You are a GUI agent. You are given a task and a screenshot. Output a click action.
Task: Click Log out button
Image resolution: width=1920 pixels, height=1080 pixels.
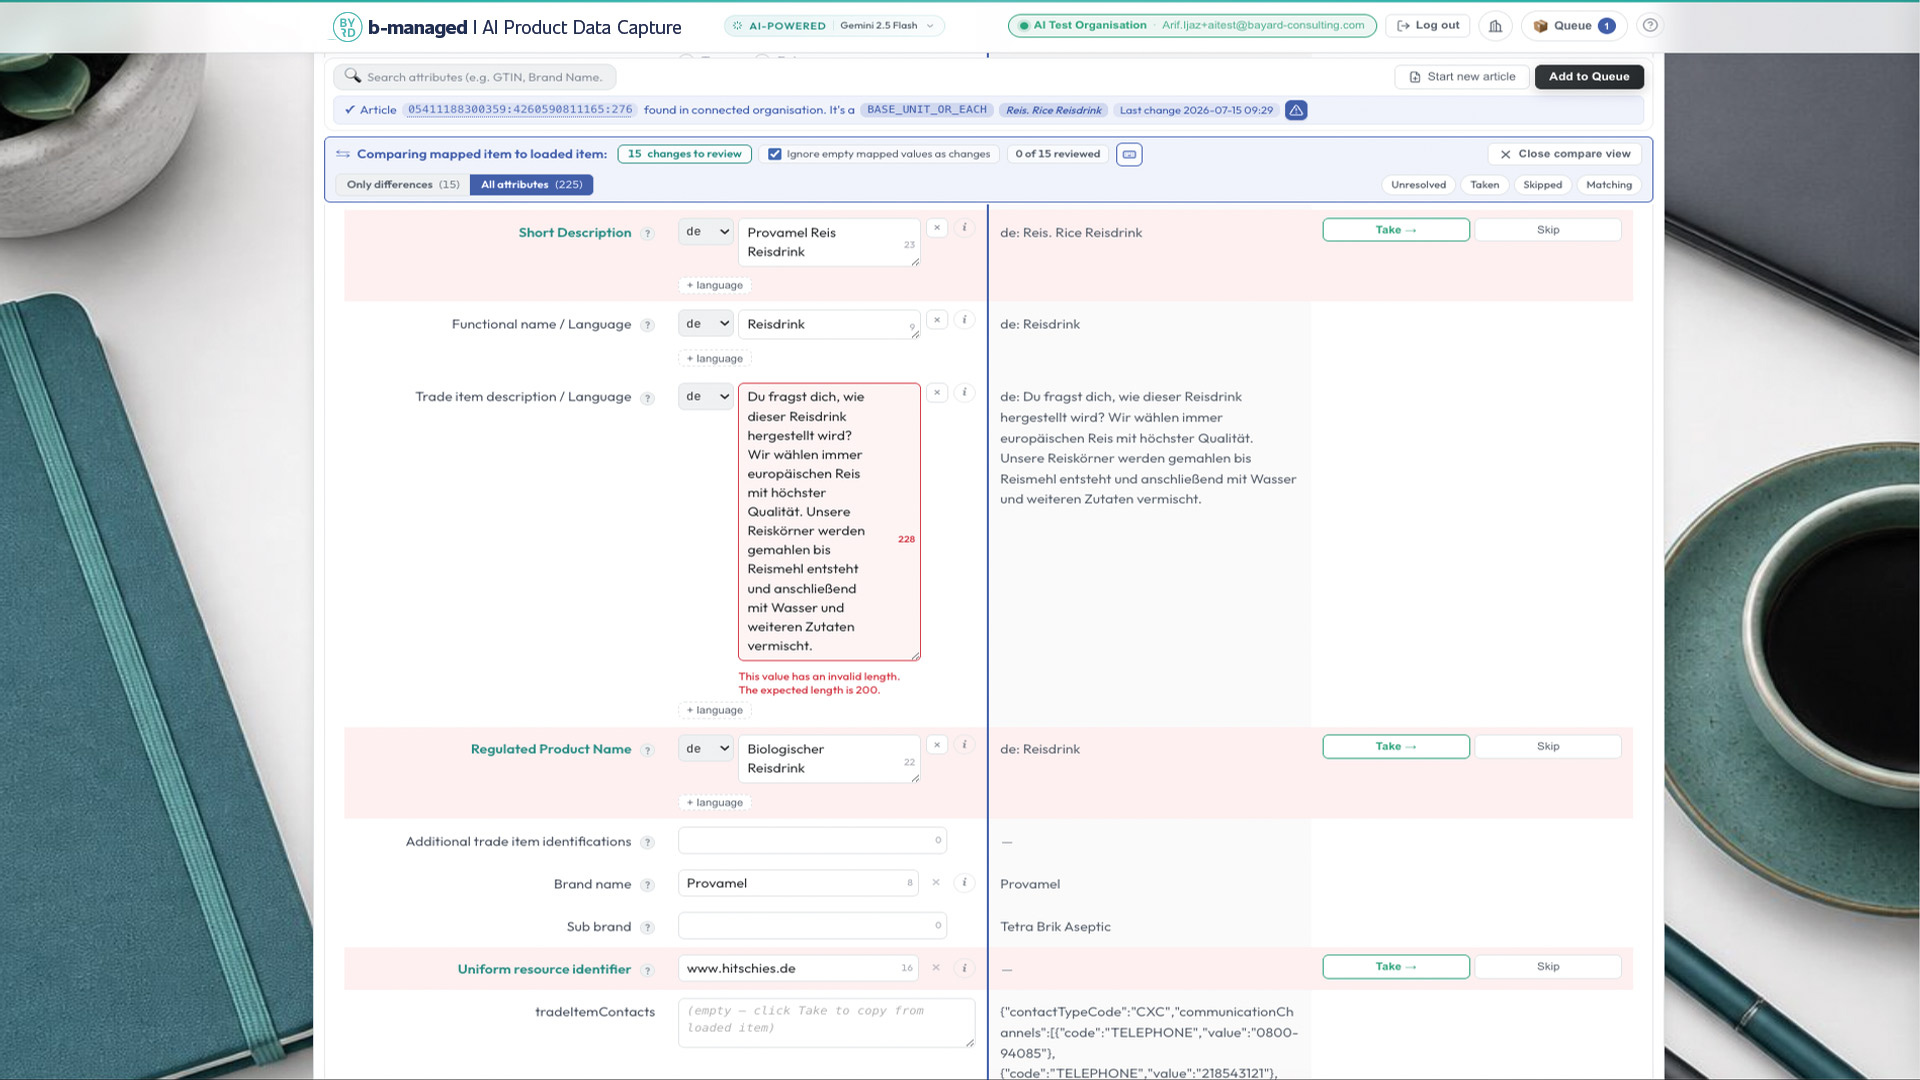pos(1427,26)
